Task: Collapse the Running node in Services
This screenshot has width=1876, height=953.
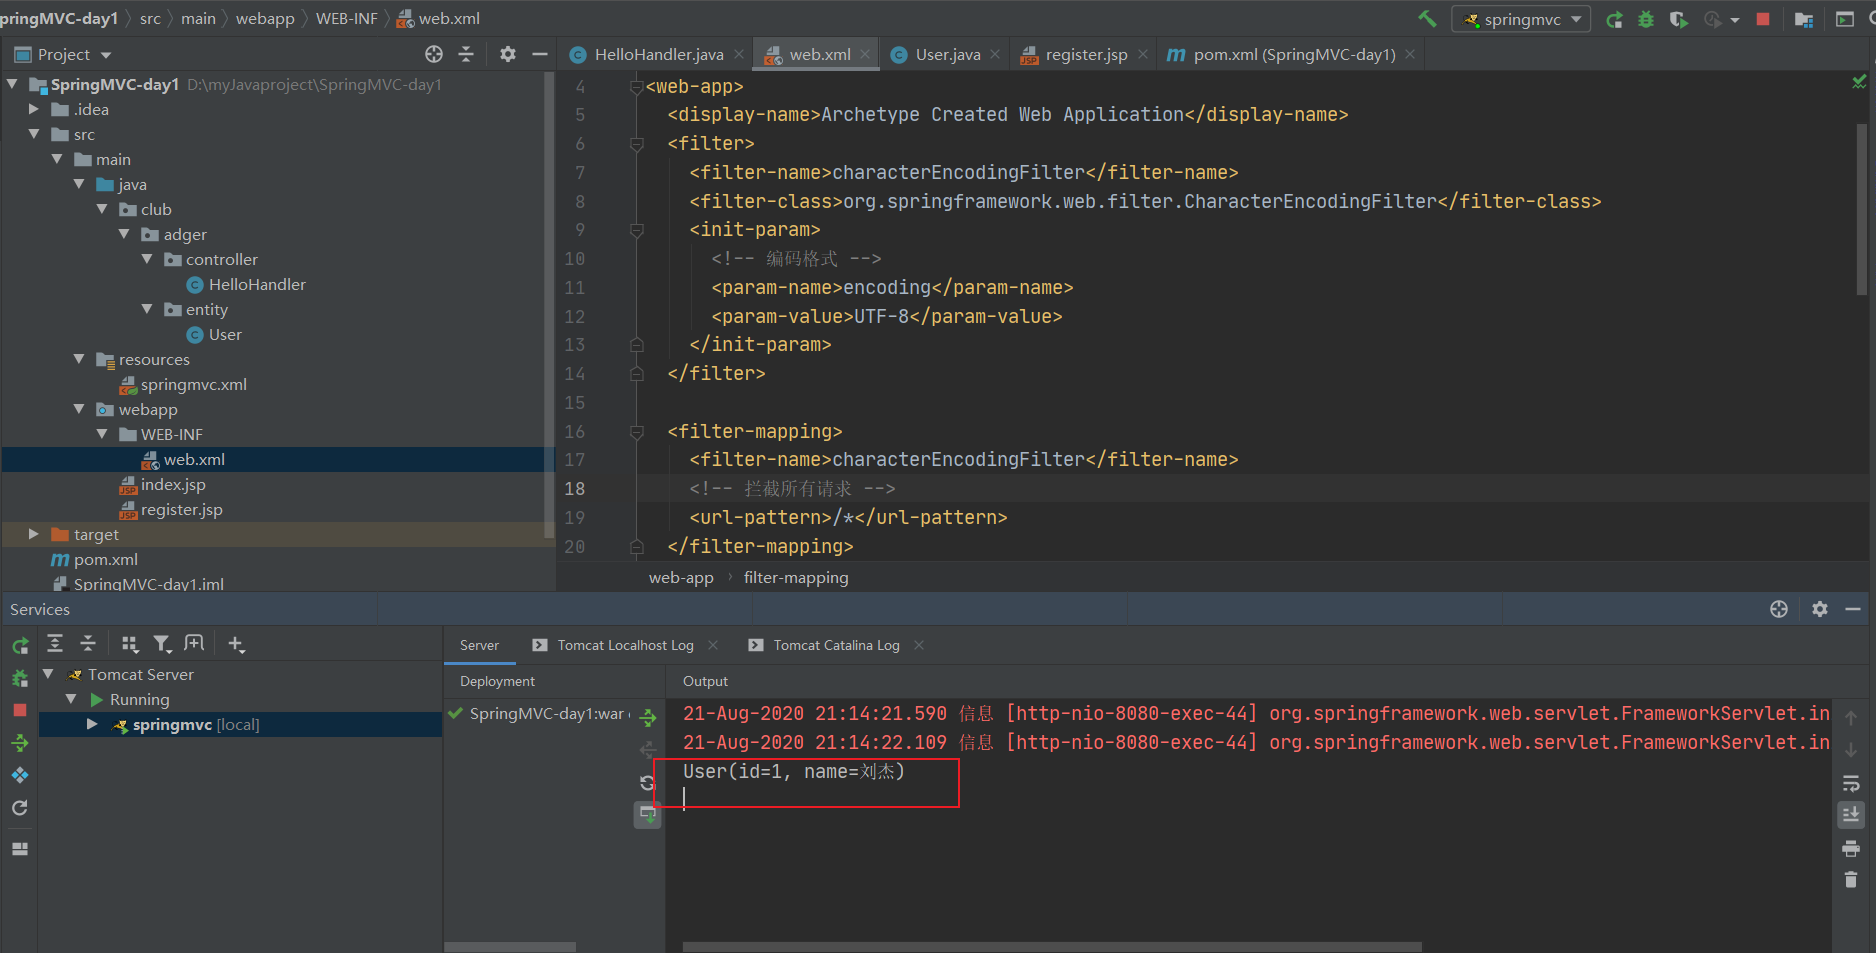Action: point(71,699)
